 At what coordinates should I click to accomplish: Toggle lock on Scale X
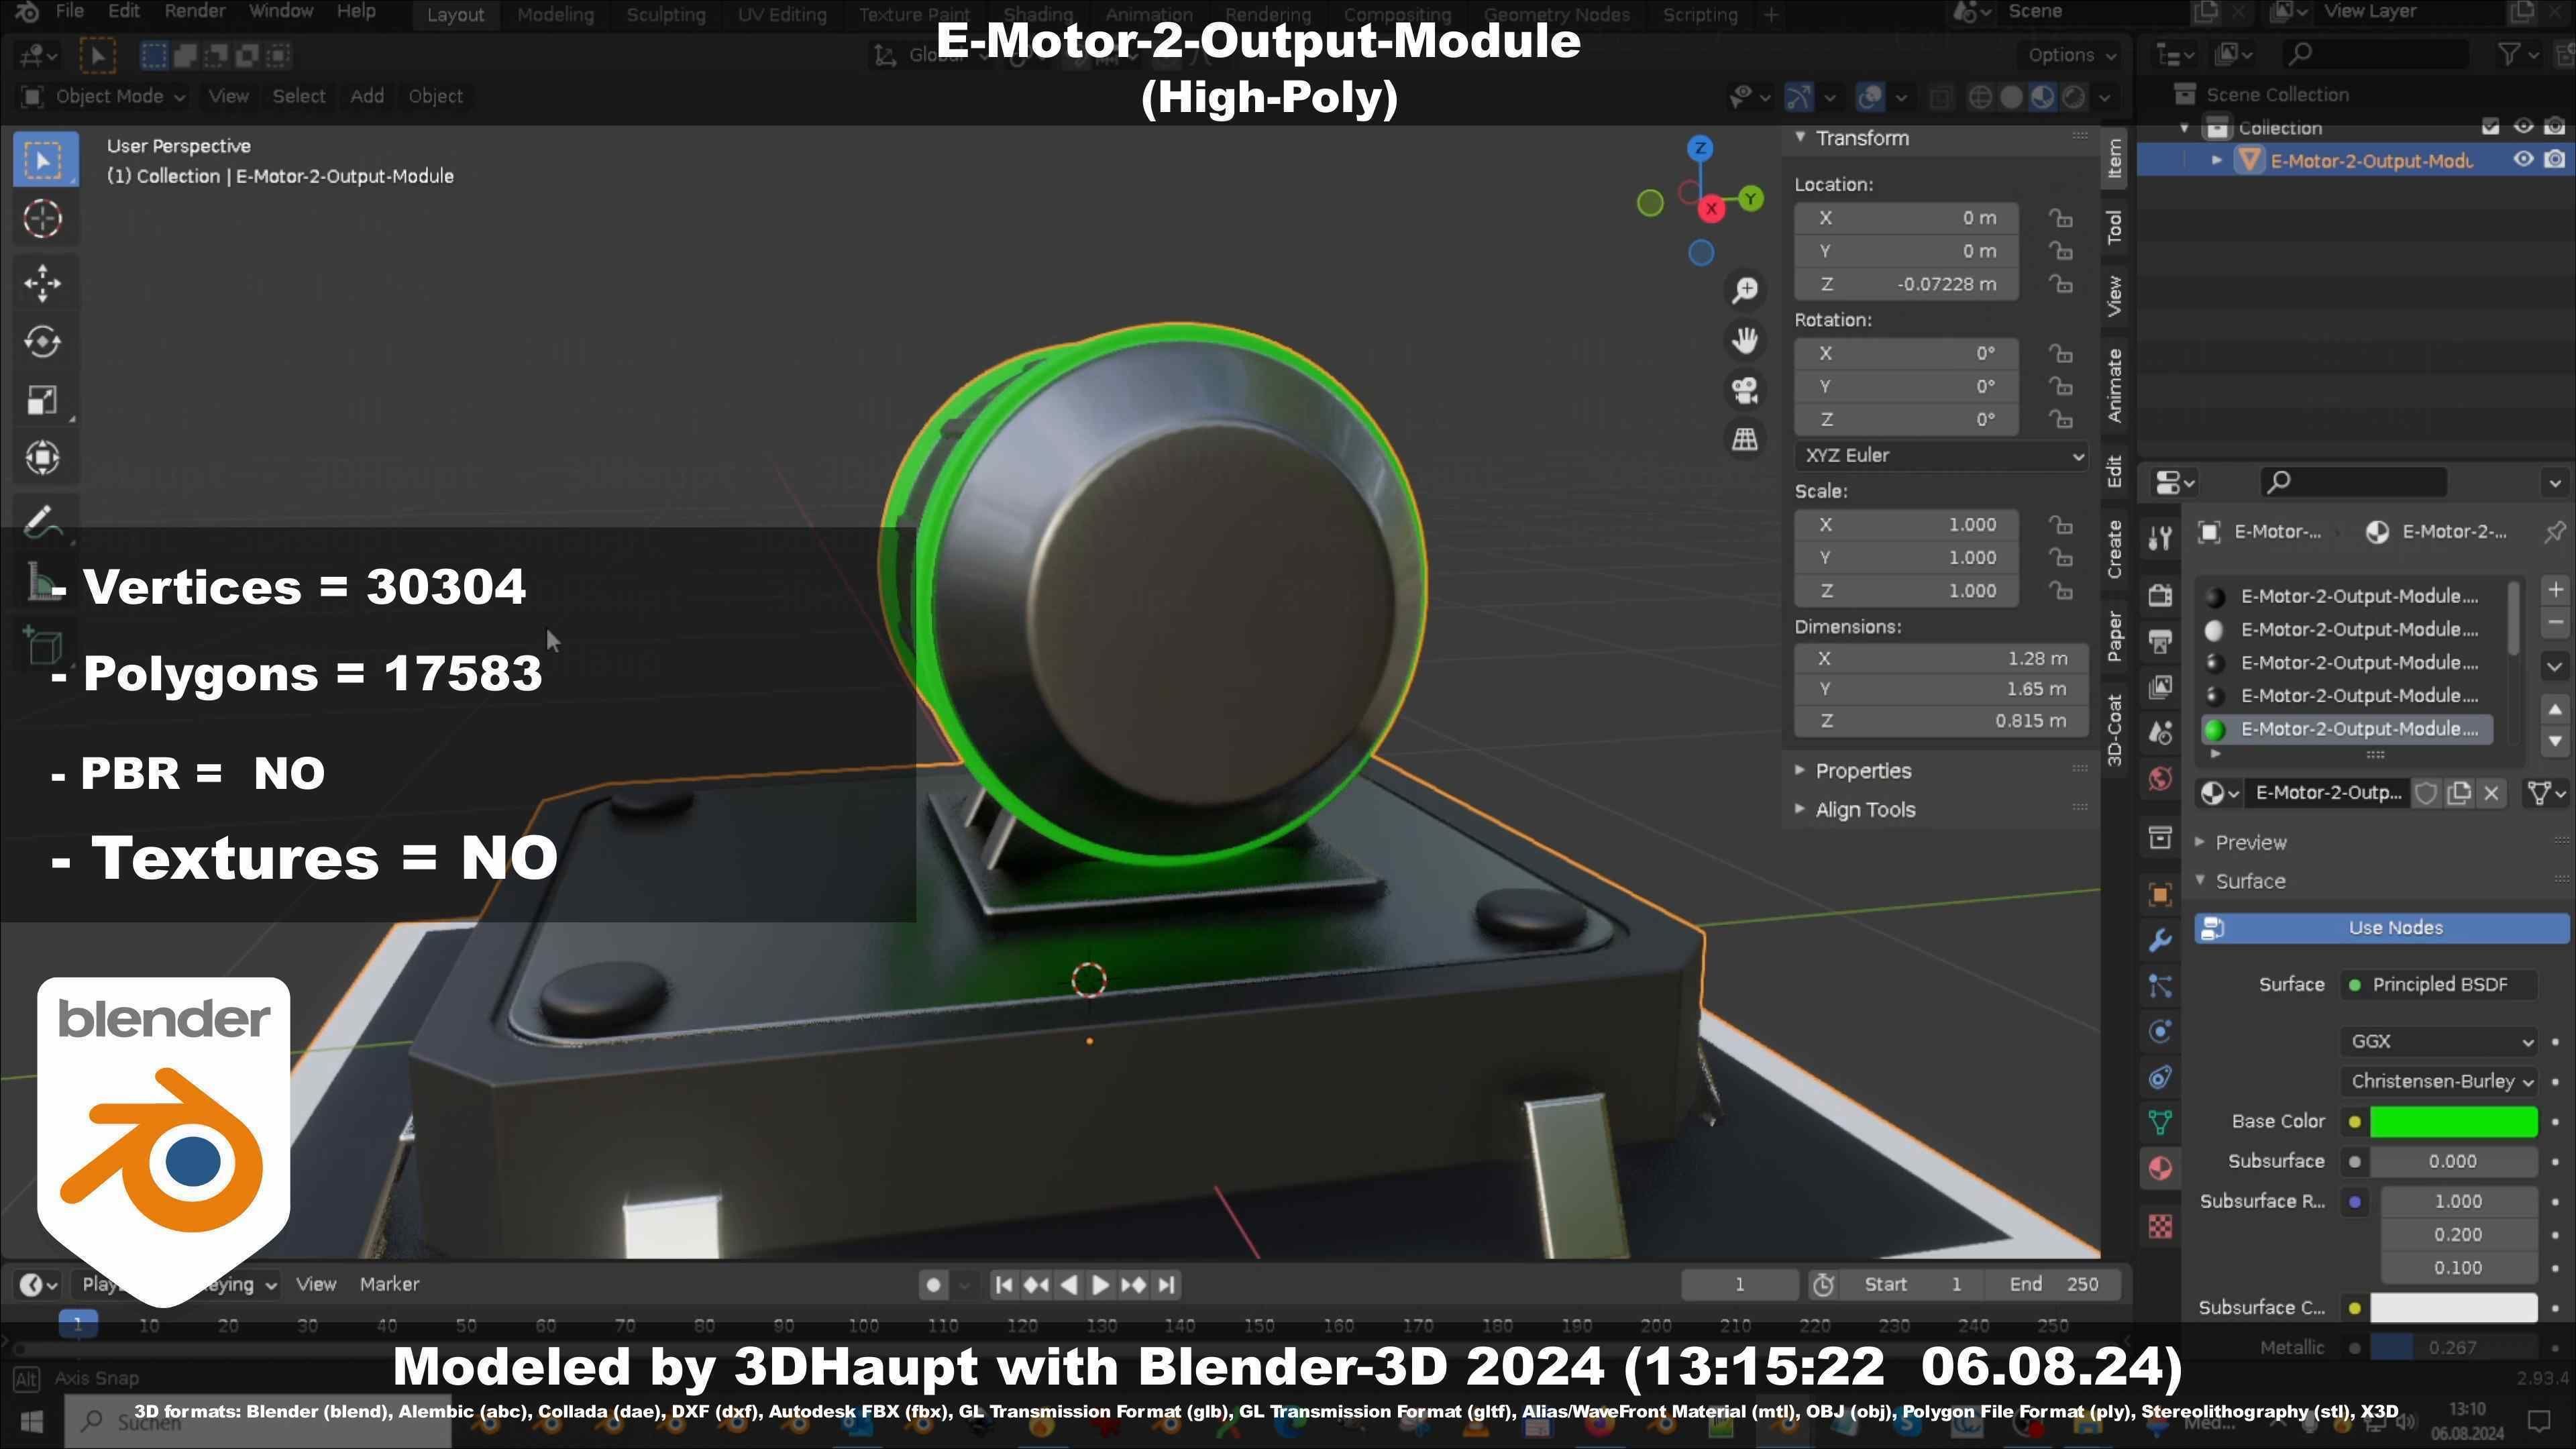click(2060, 524)
